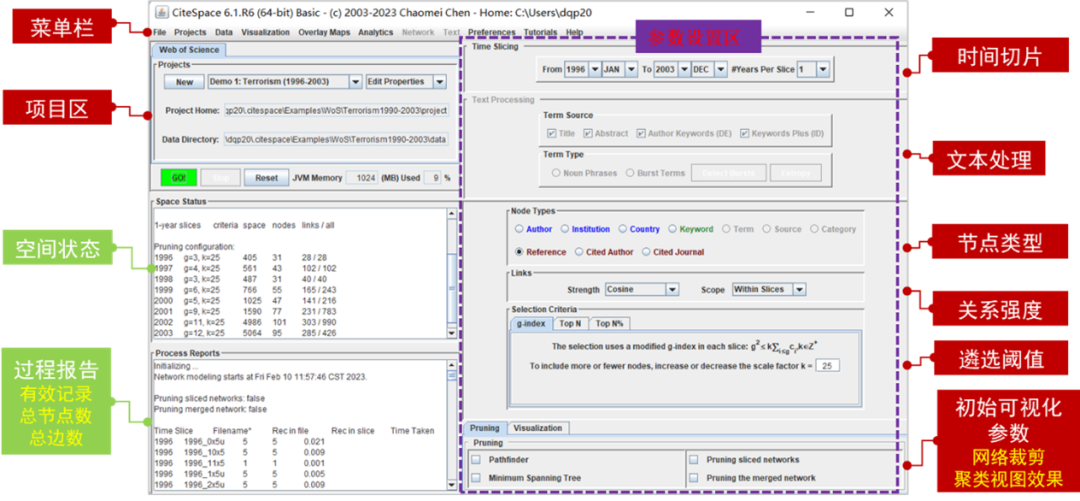Open the Visualization menu
Viewport: 1080px width, 501px height.
pos(266,32)
